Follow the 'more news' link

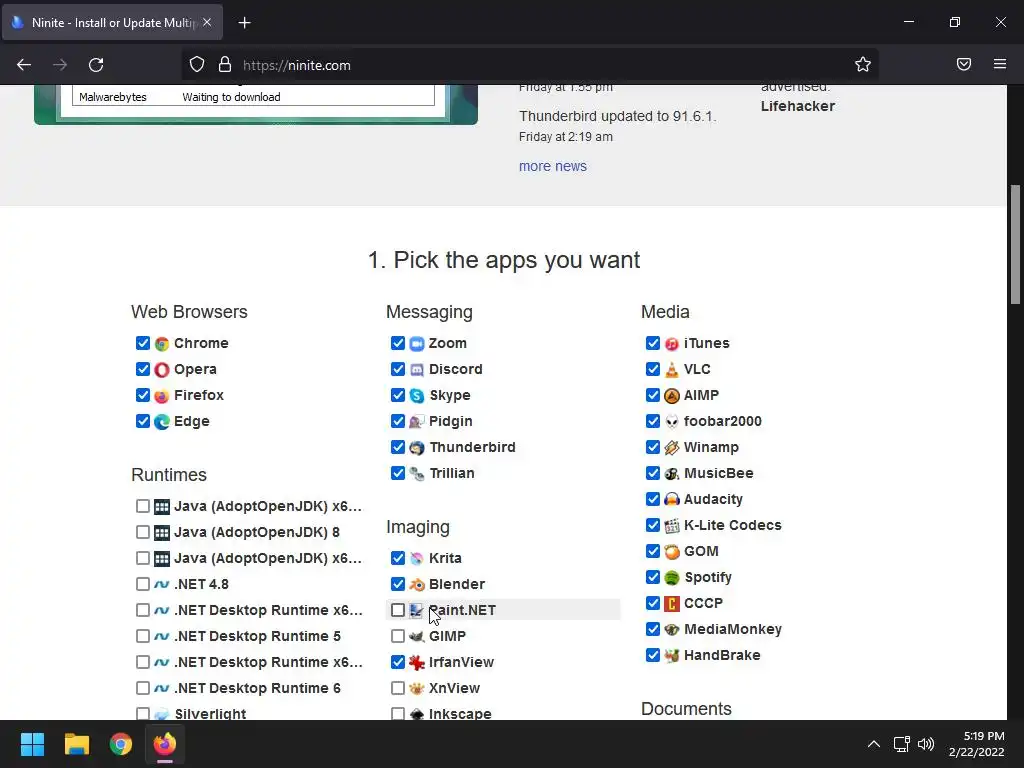click(552, 167)
